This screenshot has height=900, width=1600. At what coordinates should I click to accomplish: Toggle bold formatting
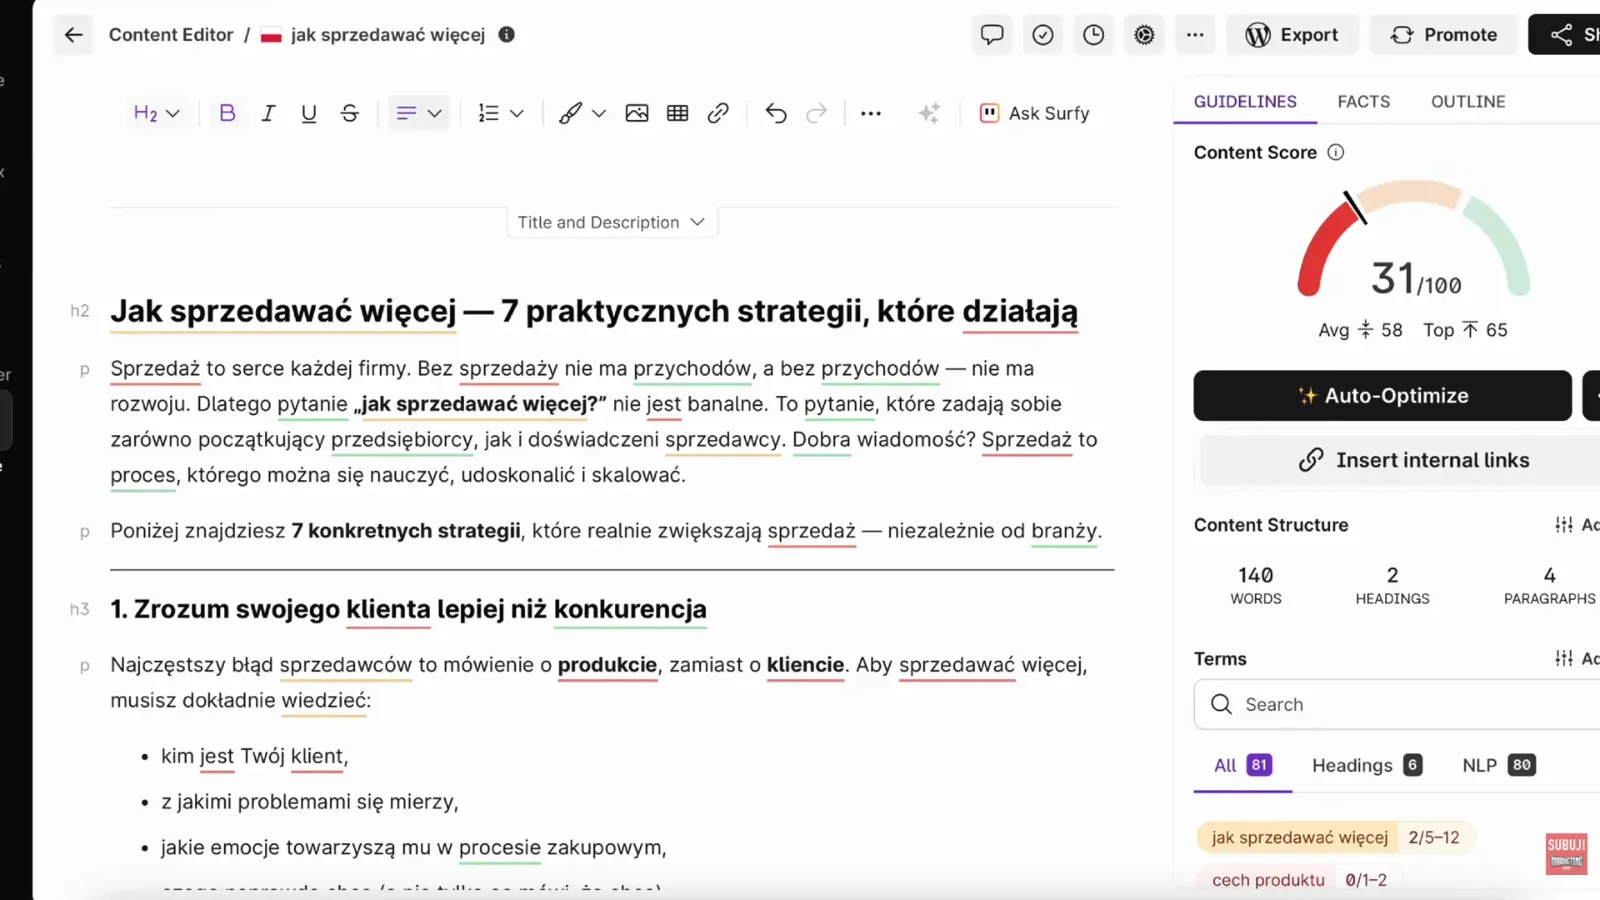point(227,113)
